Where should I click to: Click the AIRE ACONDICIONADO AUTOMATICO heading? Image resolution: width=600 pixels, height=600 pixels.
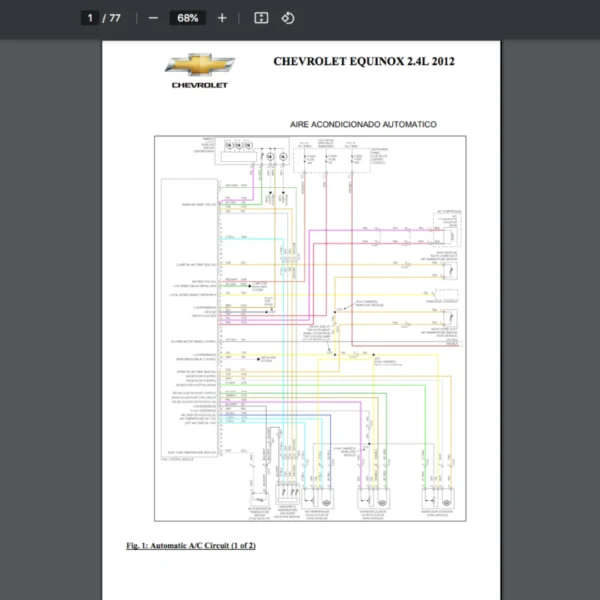point(363,124)
